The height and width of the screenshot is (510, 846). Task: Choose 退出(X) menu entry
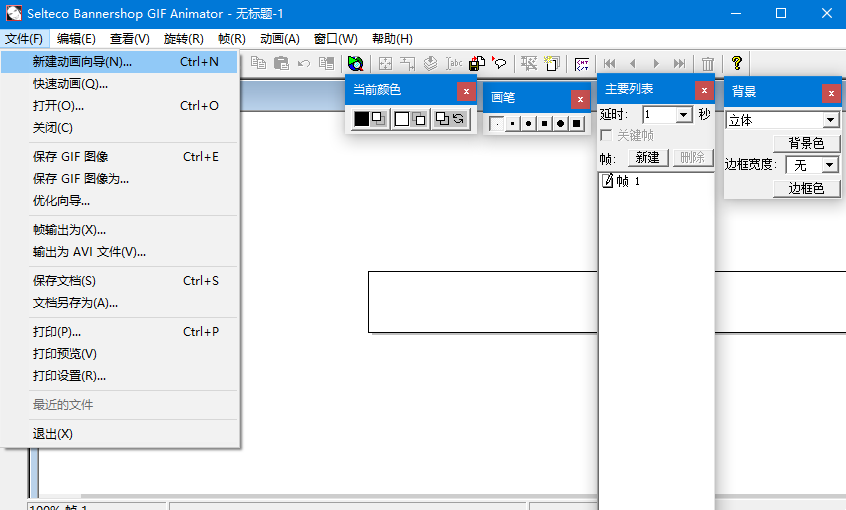(x=119, y=434)
